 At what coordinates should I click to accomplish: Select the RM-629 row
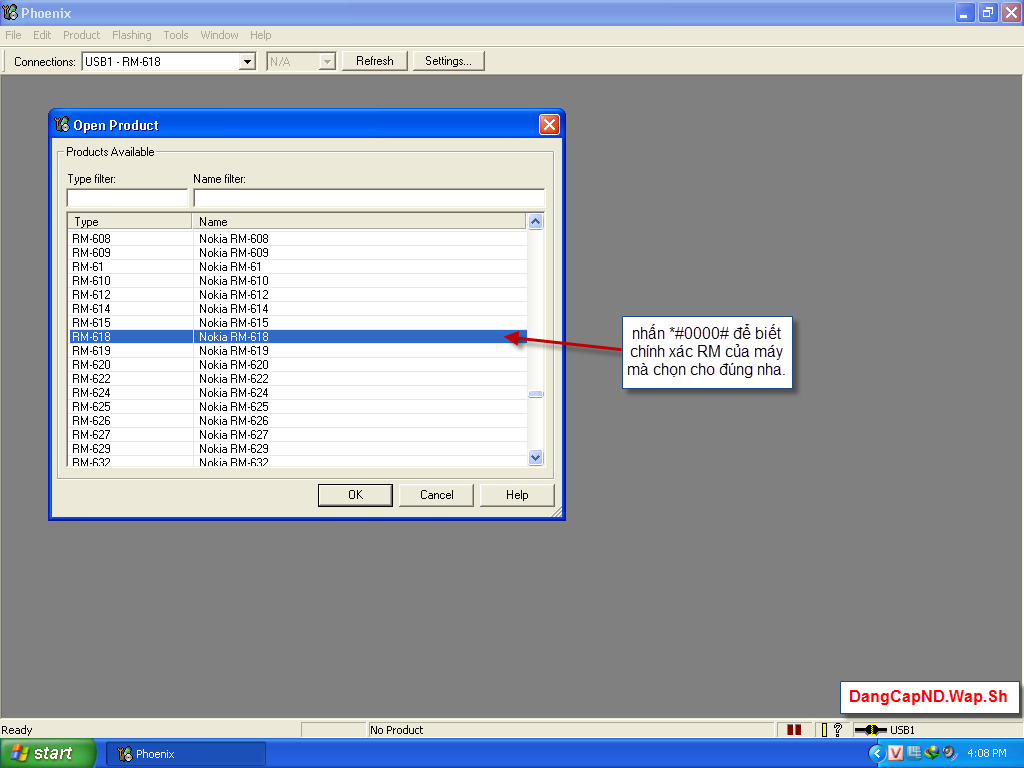click(298, 449)
